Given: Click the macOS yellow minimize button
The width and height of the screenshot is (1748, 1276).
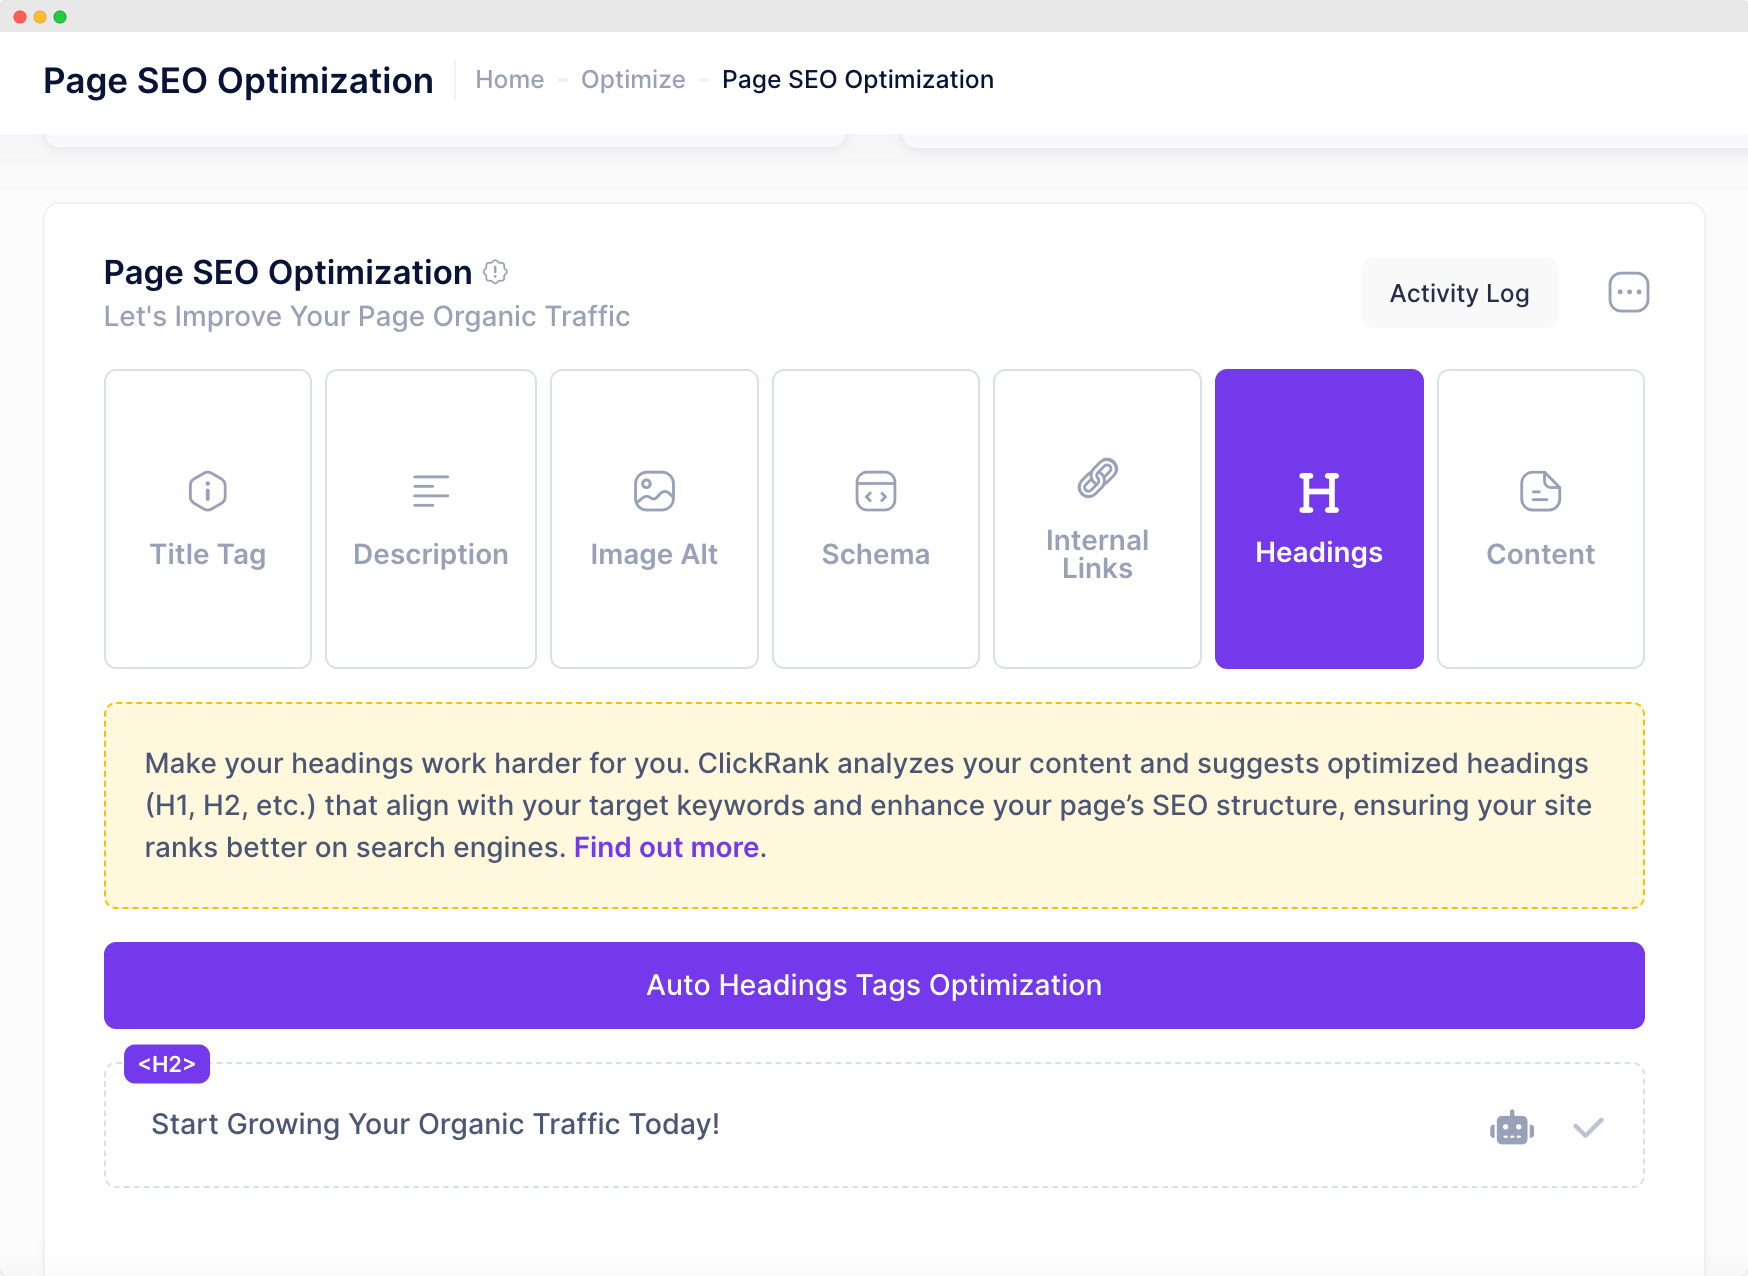Looking at the screenshot, I should [40, 17].
